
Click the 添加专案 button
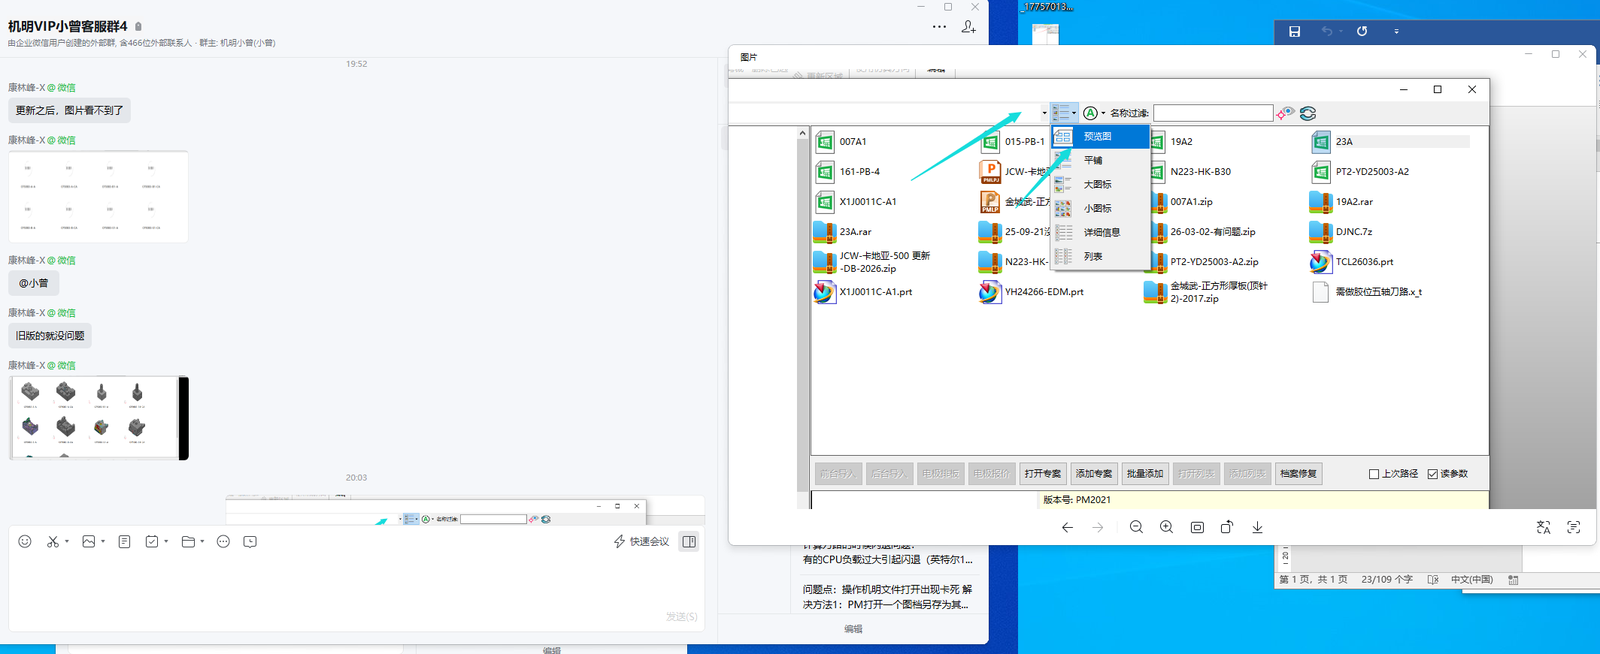(1093, 474)
